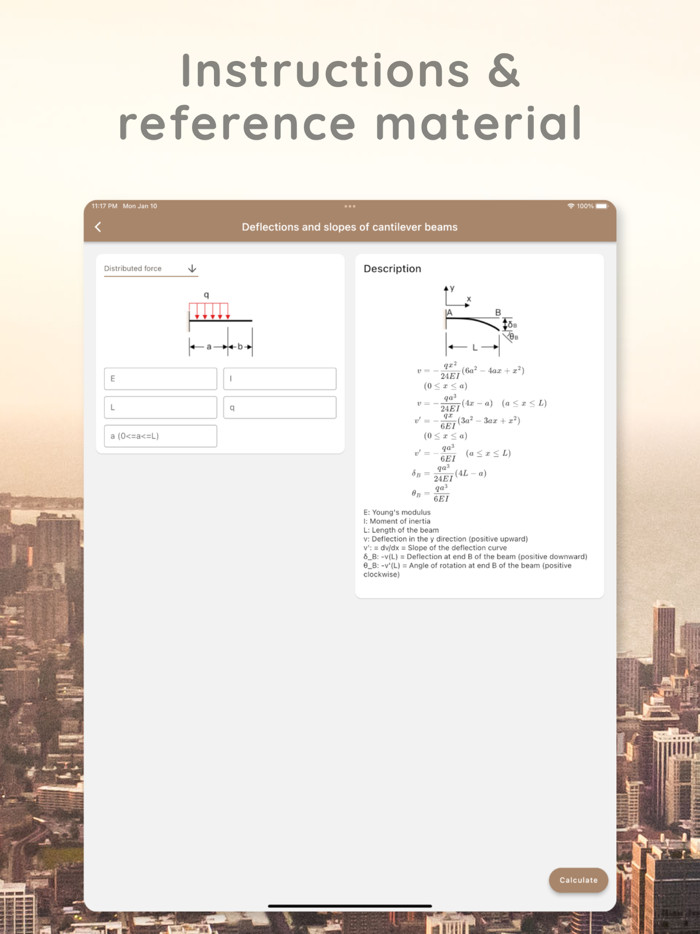The image size is (700, 934).
Task: Open the Distributed force load type dropdown
Action: [x=151, y=269]
